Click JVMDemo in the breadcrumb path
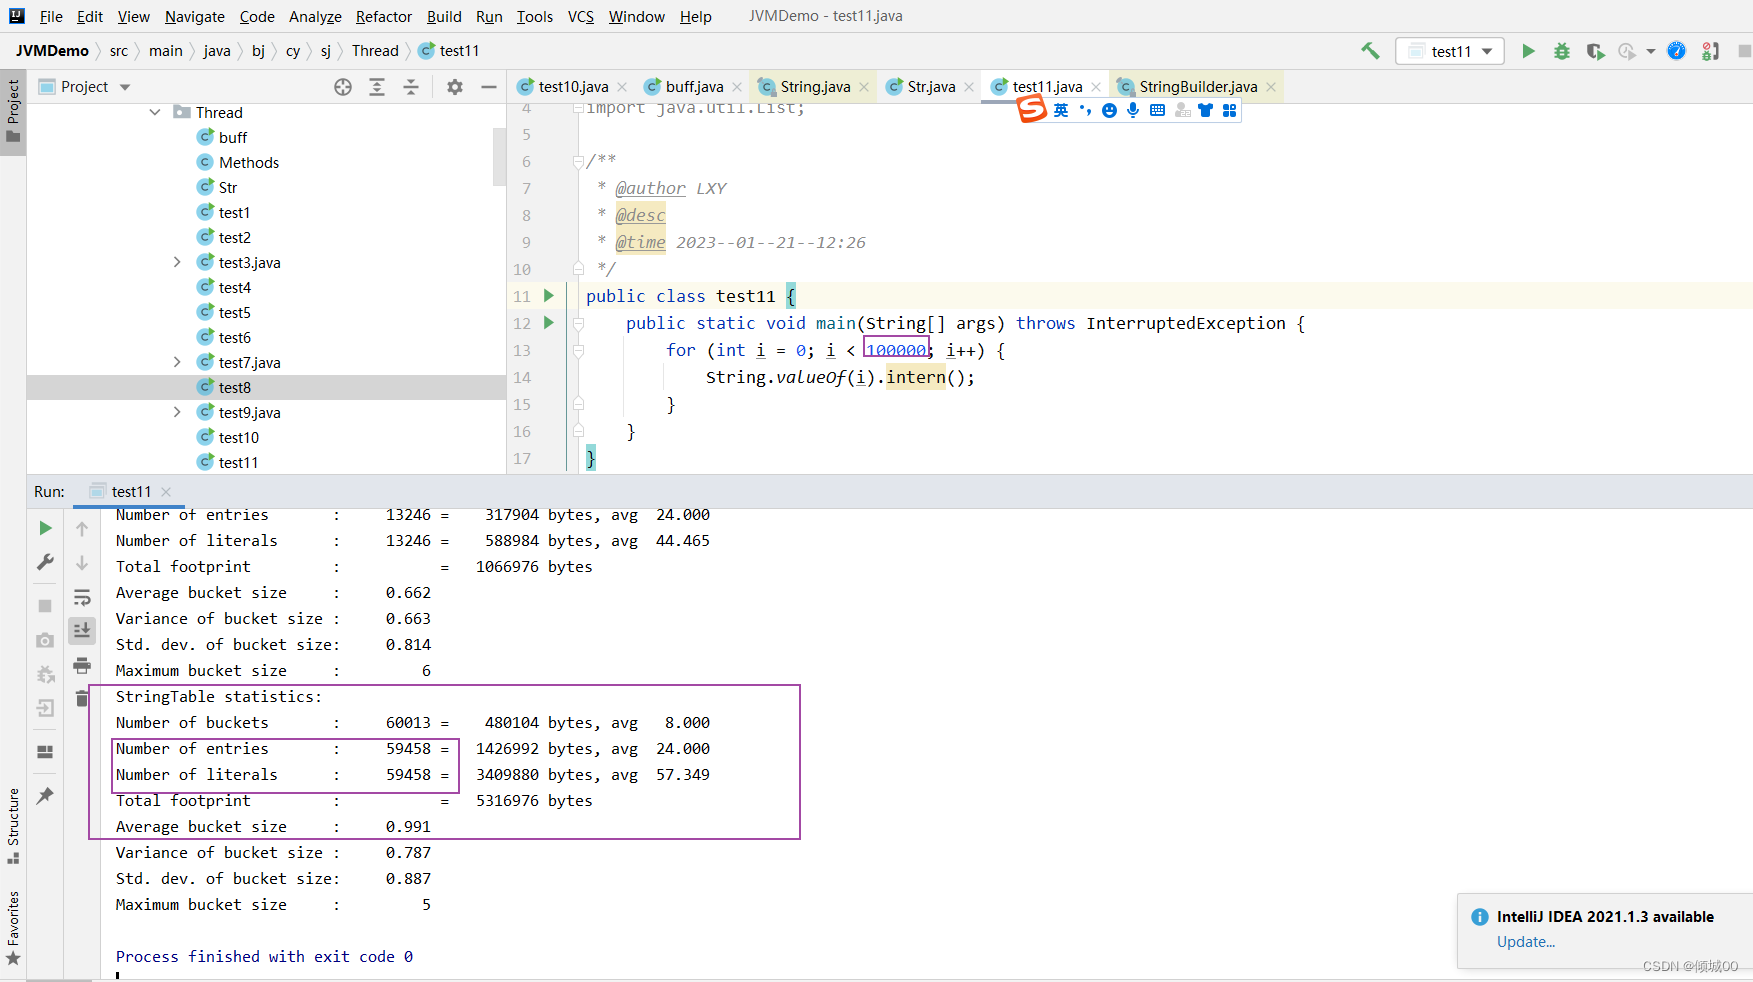Viewport: 1753px width, 982px height. click(x=52, y=51)
